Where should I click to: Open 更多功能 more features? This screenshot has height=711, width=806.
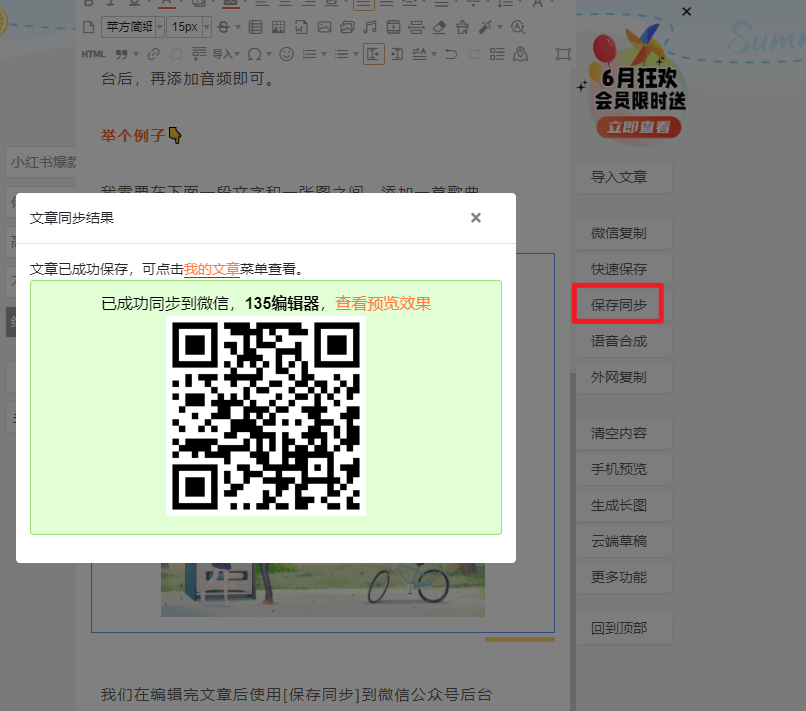coord(624,577)
